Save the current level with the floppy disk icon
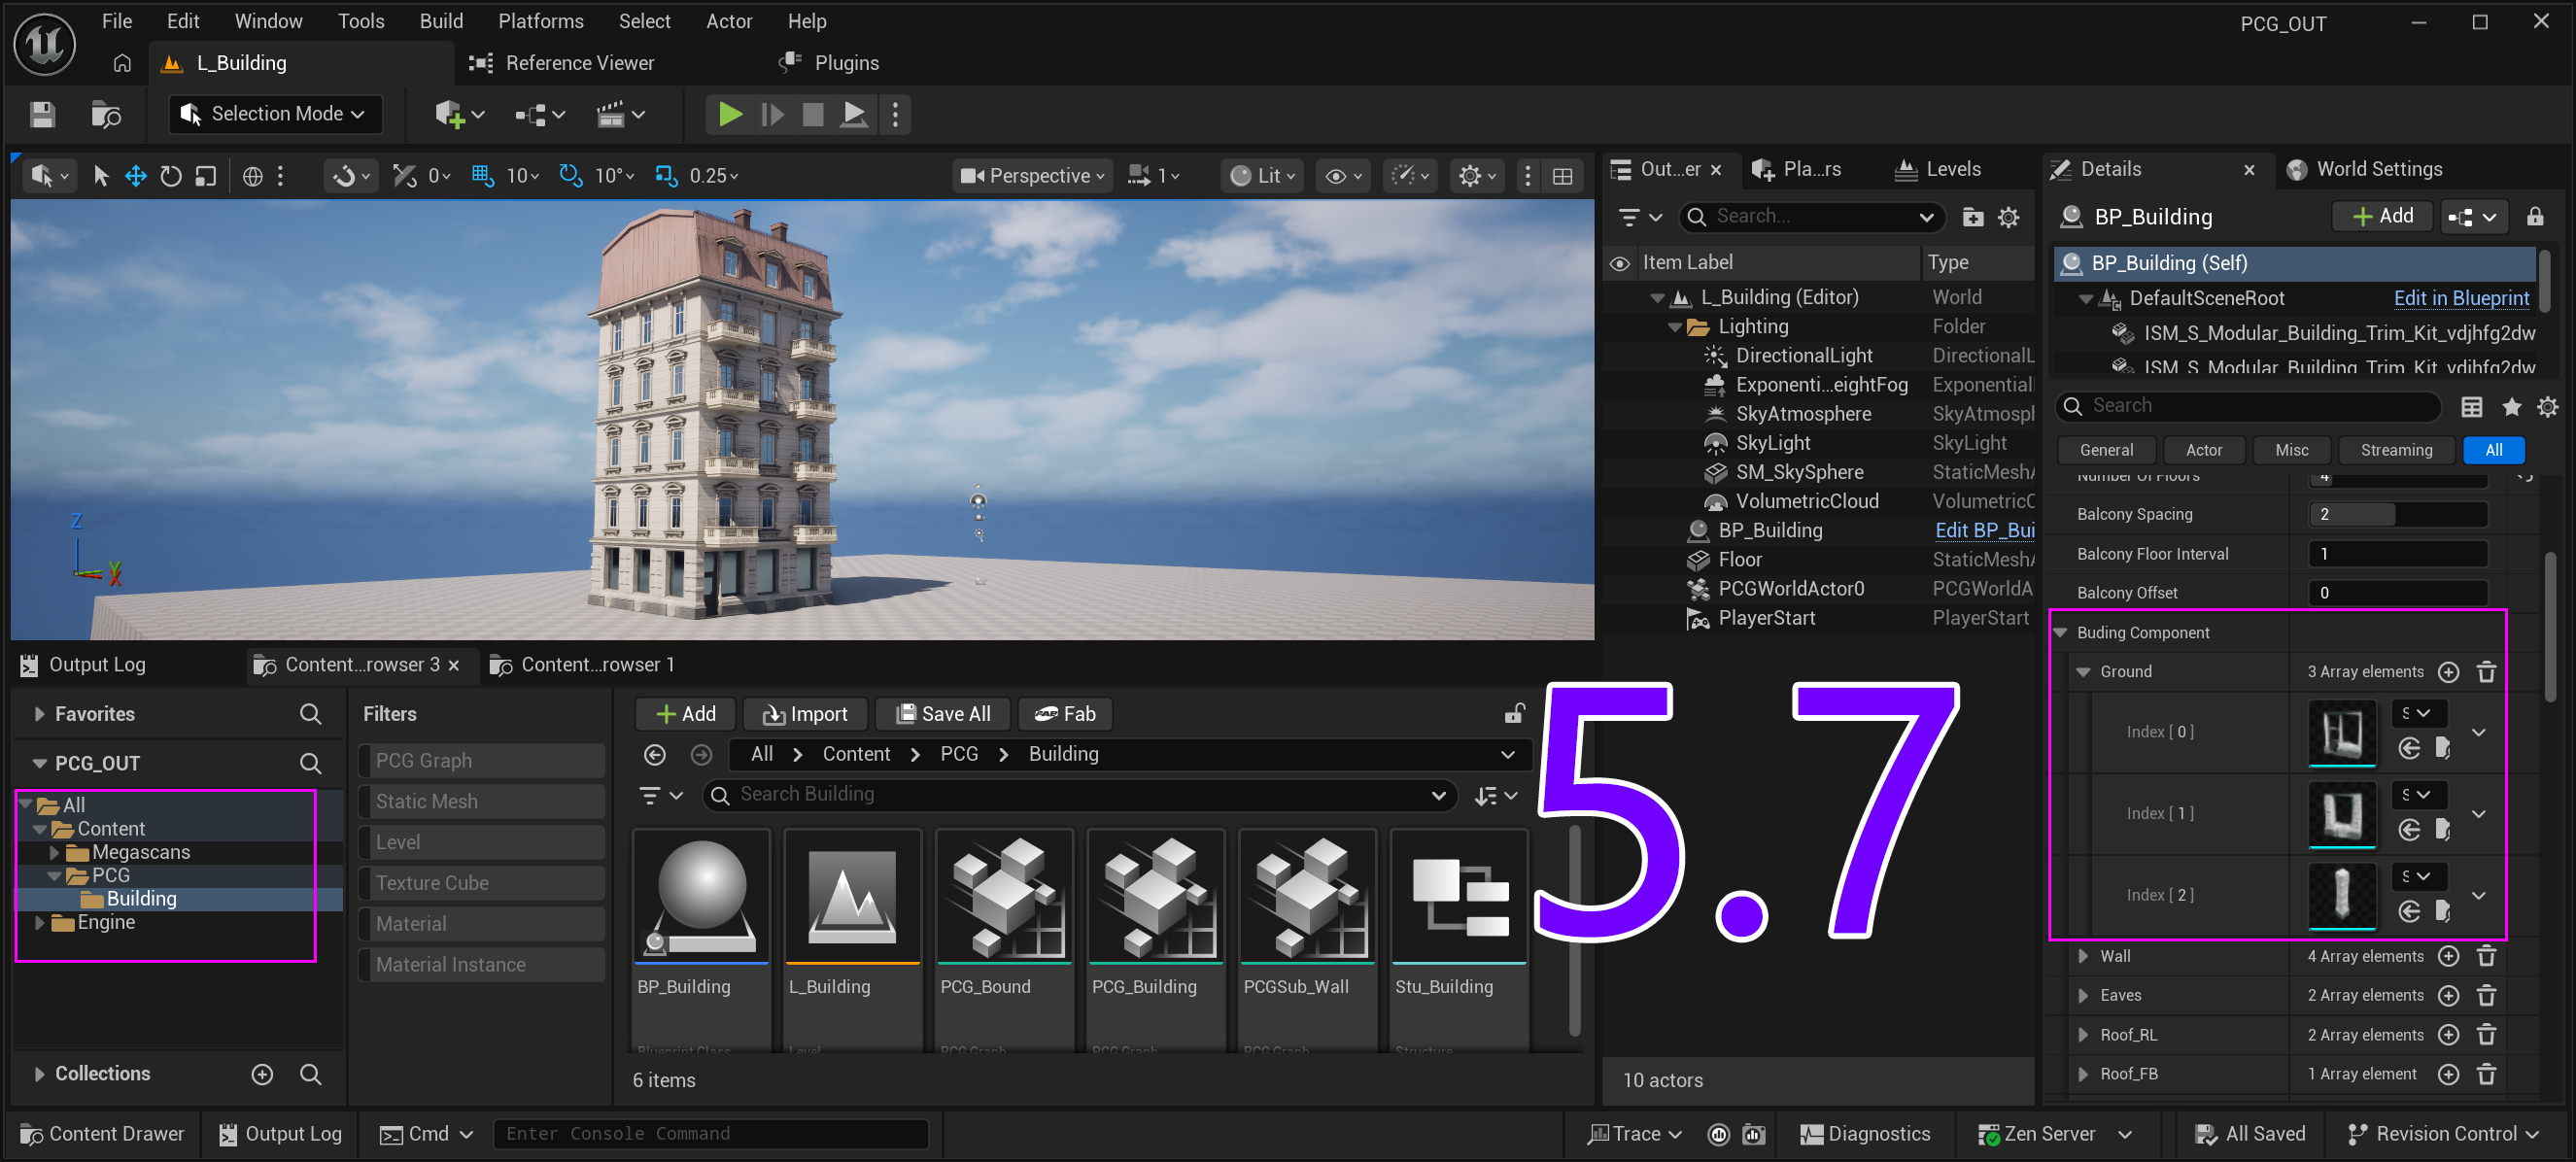Viewport: 2576px width, 1162px height. [42, 114]
